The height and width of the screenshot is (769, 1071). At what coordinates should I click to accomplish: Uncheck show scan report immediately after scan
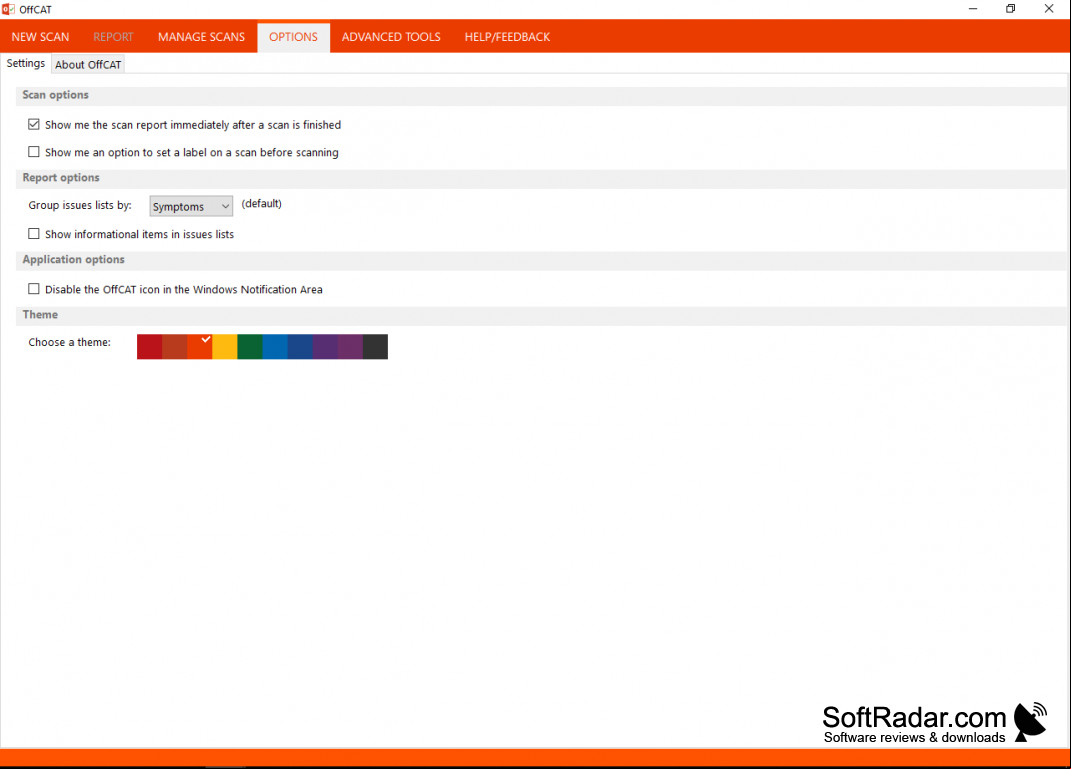coord(33,124)
